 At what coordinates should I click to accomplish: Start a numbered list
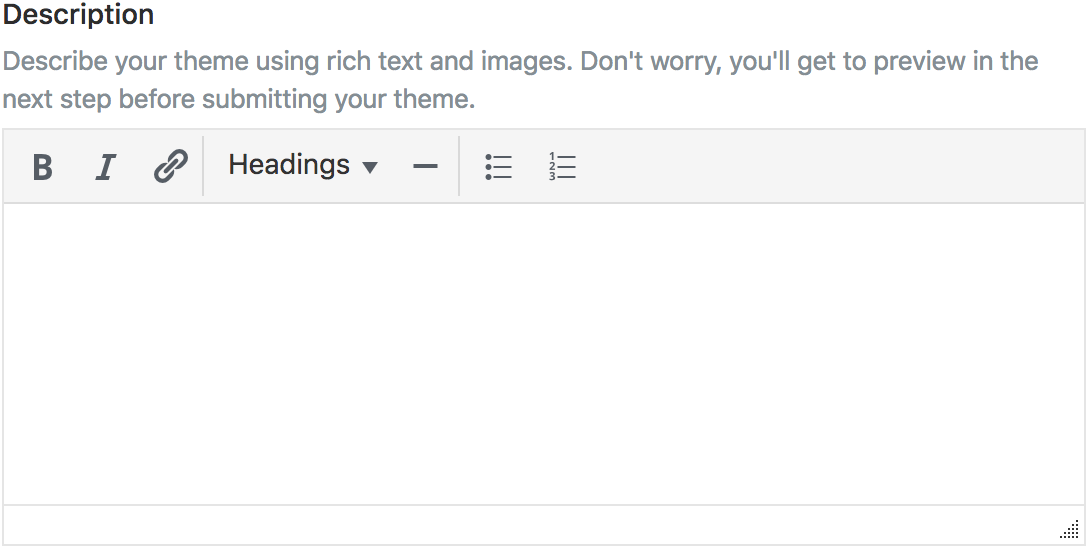563,166
